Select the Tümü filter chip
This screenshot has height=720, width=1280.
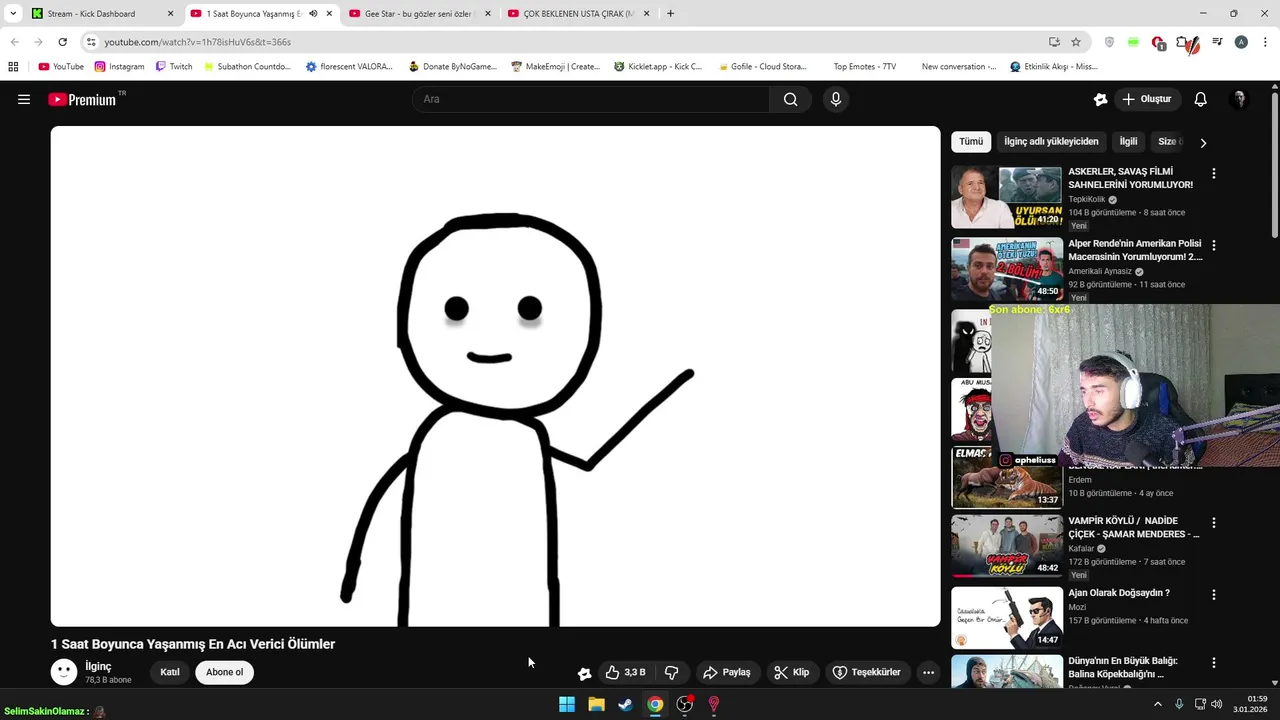tap(971, 142)
